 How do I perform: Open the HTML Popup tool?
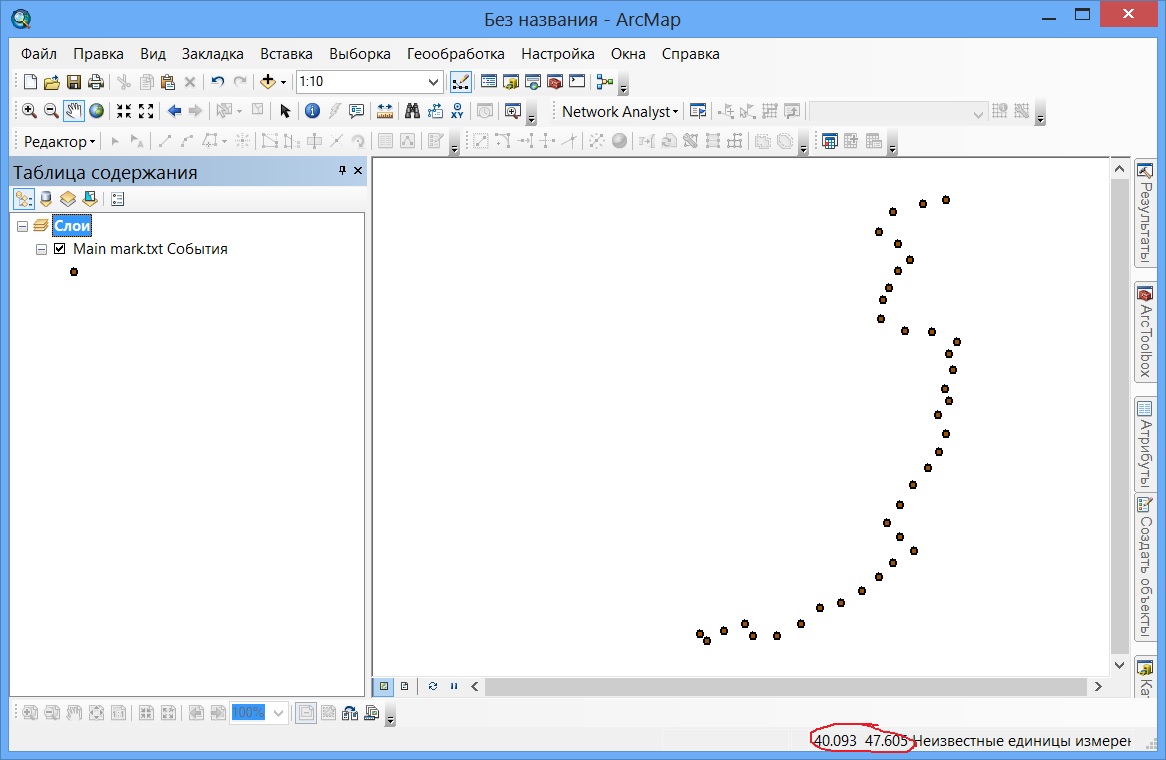pos(357,111)
